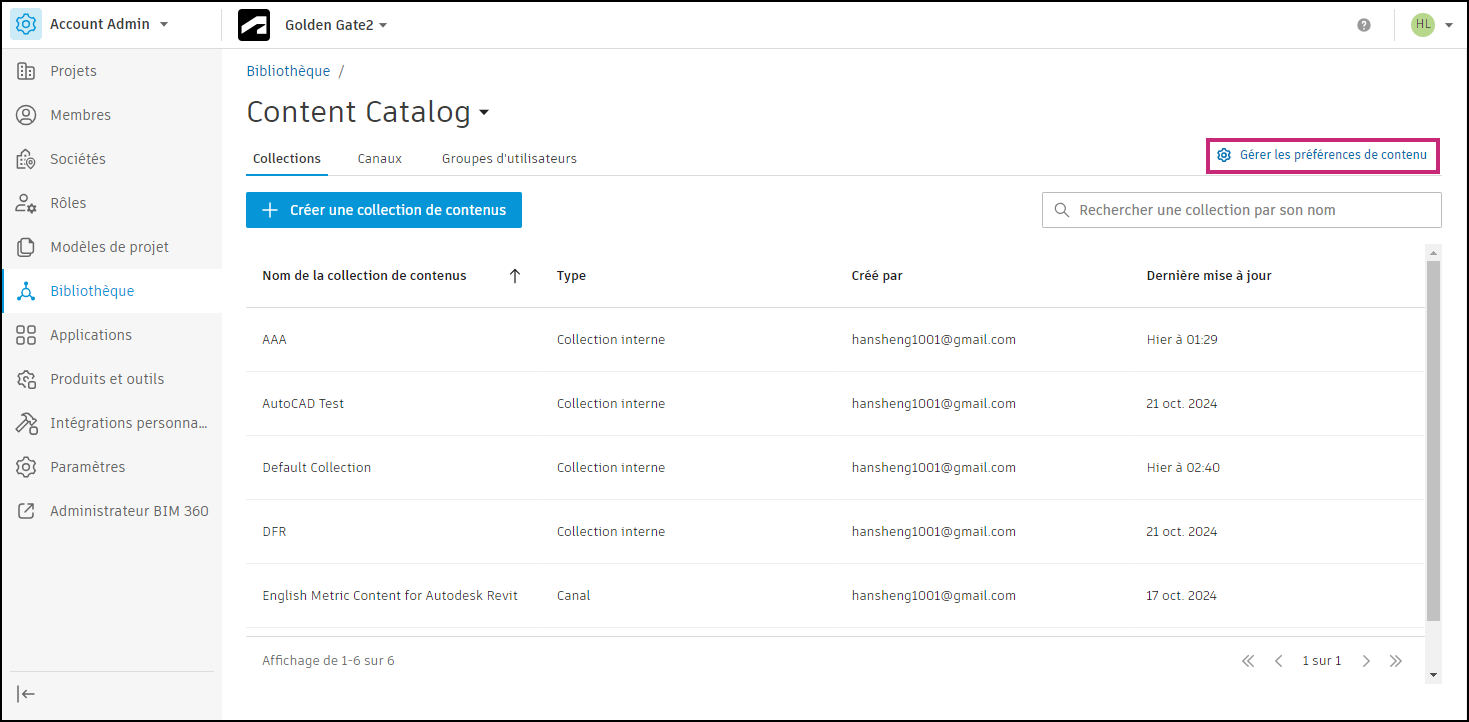Click the Hier à 02:40 date cell
The height and width of the screenshot is (722, 1469).
tap(1183, 468)
